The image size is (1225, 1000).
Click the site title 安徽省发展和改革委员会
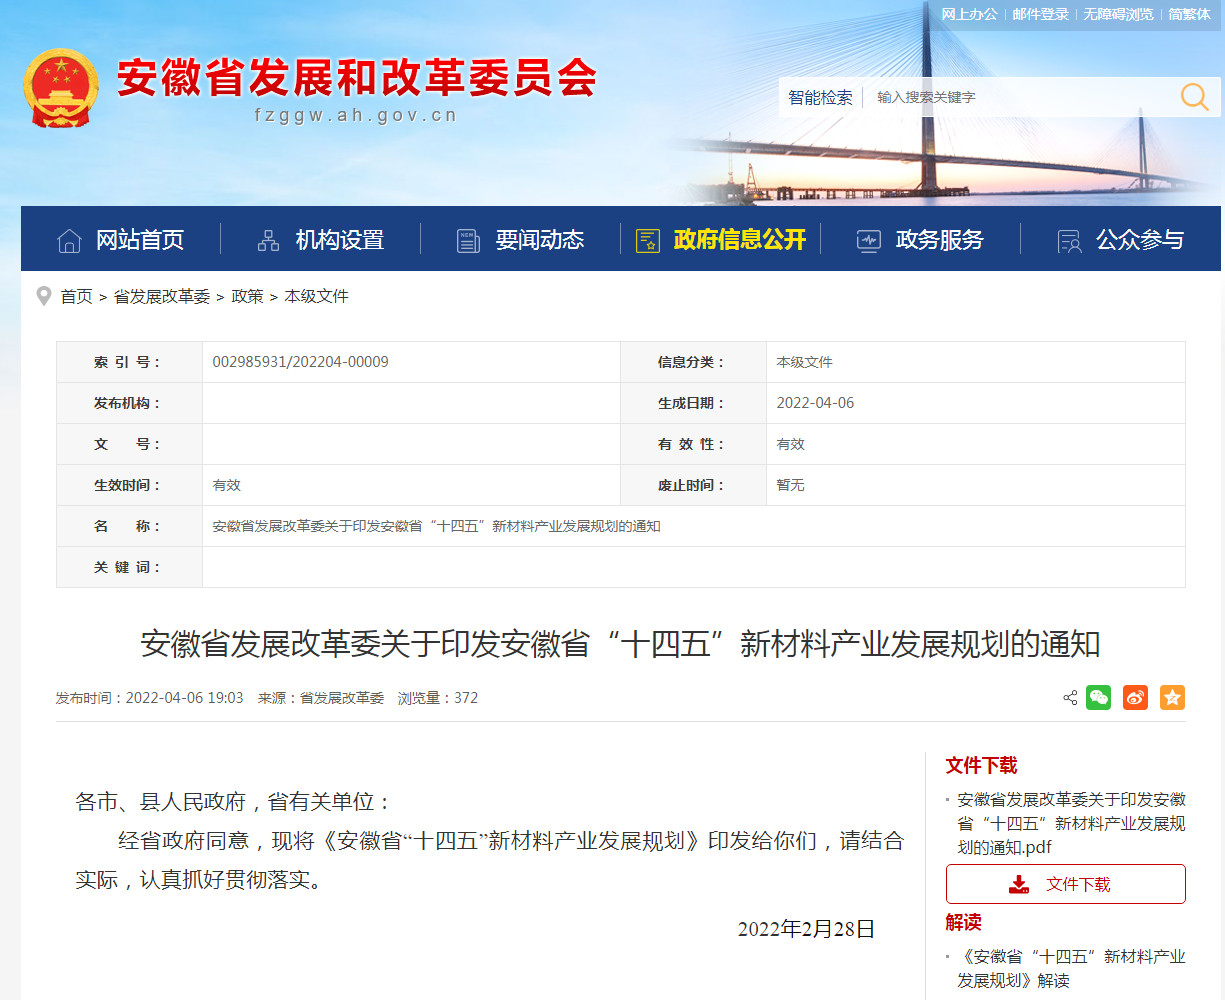pyautogui.click(x=357, y=78)
